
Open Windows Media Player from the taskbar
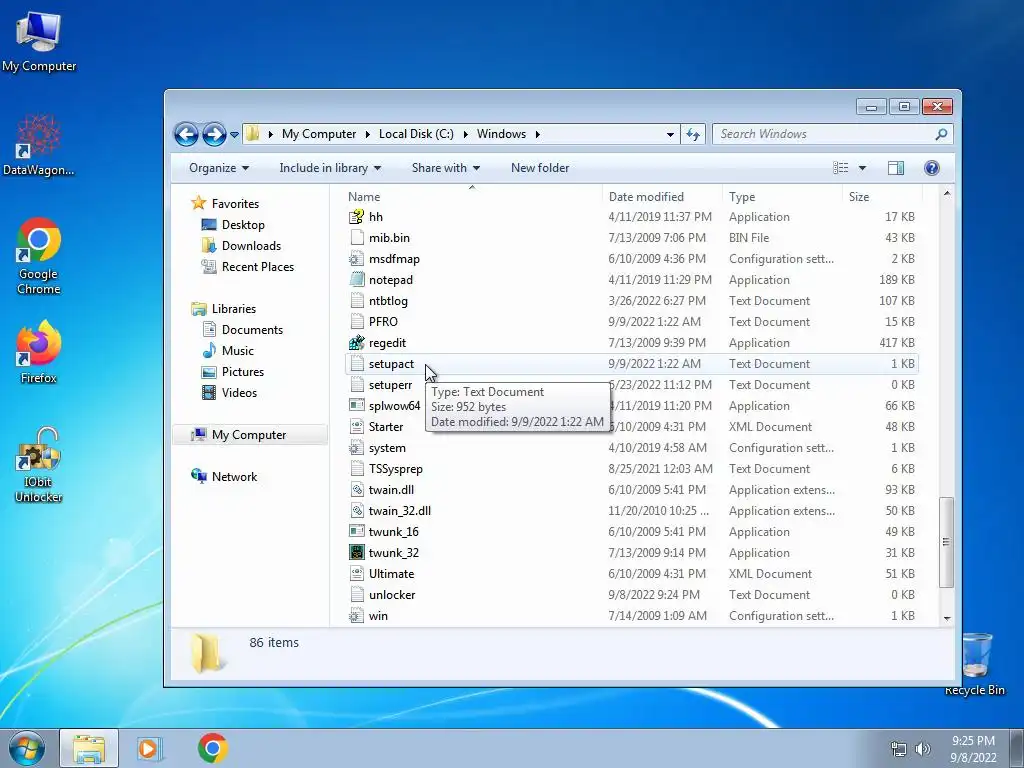[x=149, y=748]
